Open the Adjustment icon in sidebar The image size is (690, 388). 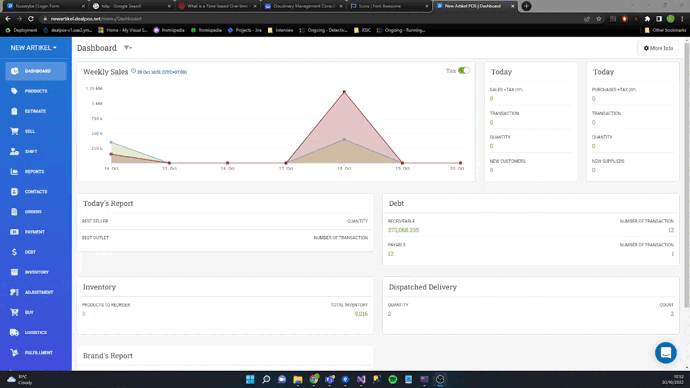(x=15, y=292)
